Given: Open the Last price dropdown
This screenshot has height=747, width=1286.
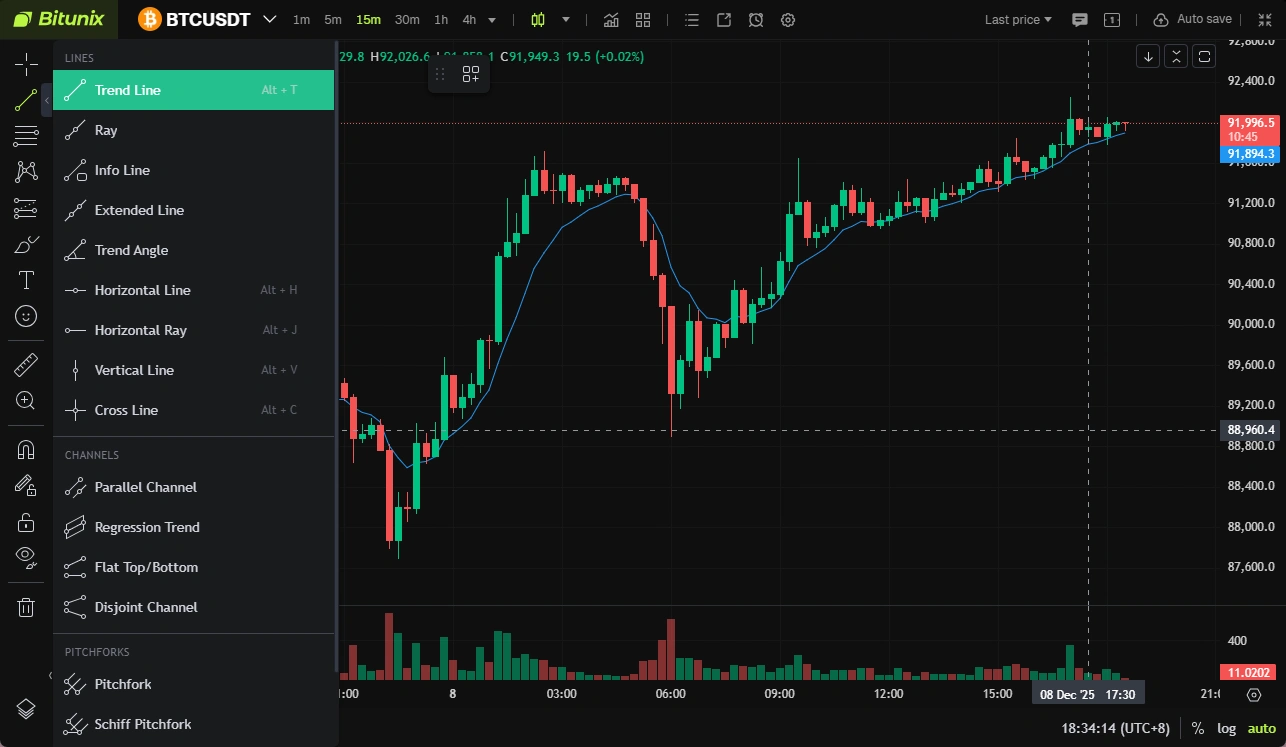Looking at the screenshot, I should (1018, 20).
